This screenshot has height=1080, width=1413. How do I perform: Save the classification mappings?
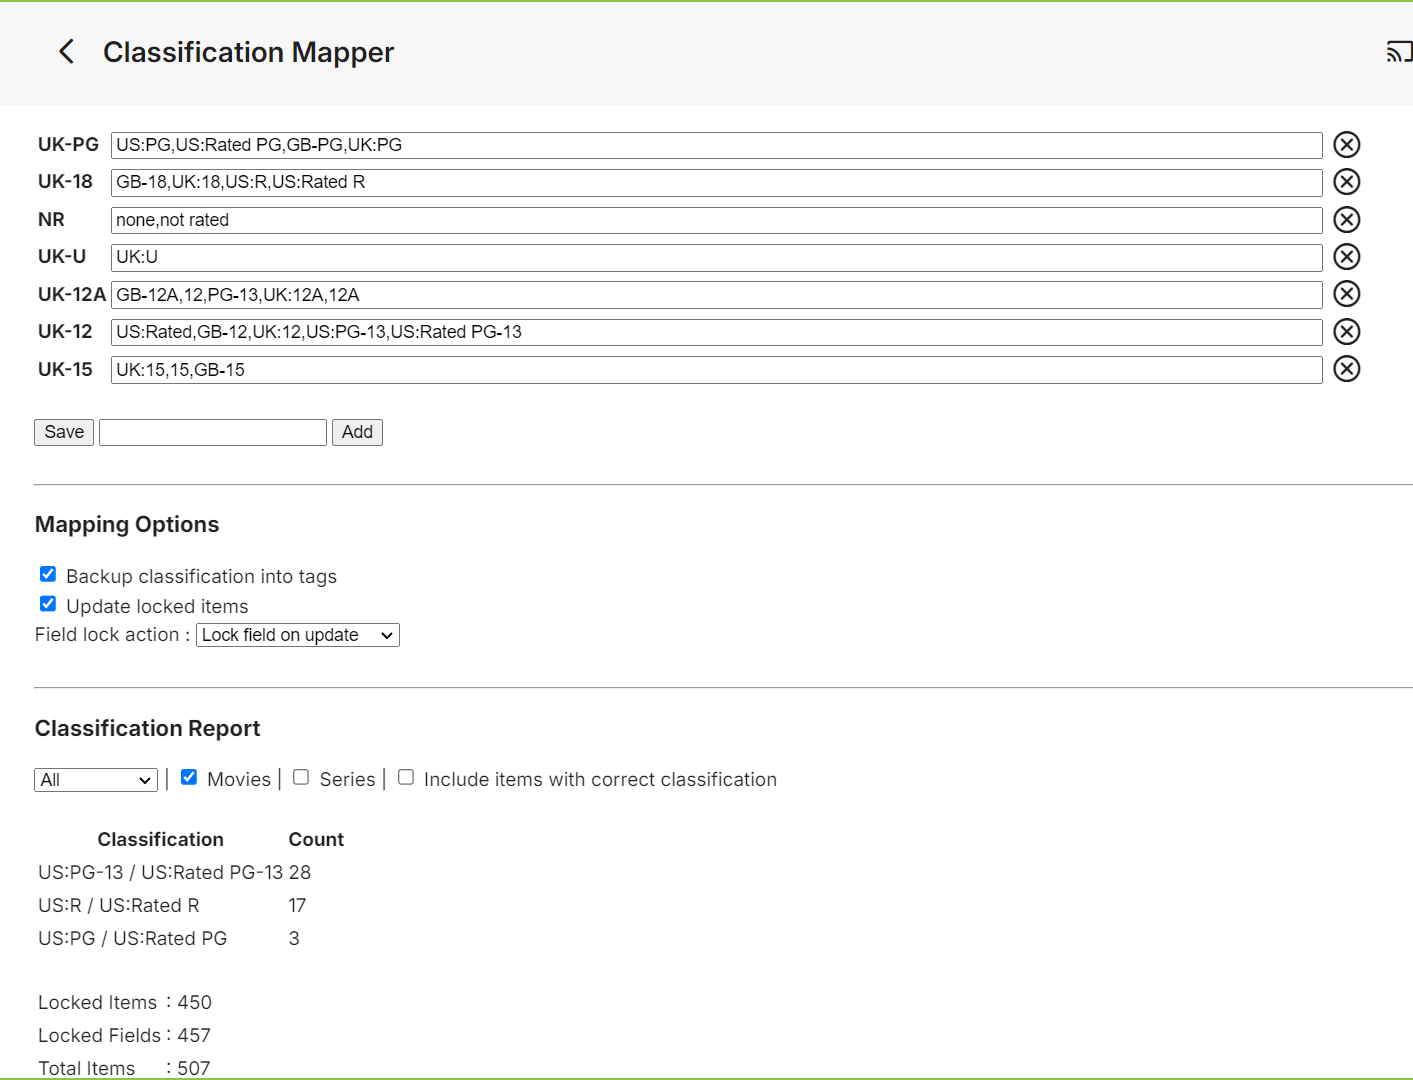(x=63, y=431)
